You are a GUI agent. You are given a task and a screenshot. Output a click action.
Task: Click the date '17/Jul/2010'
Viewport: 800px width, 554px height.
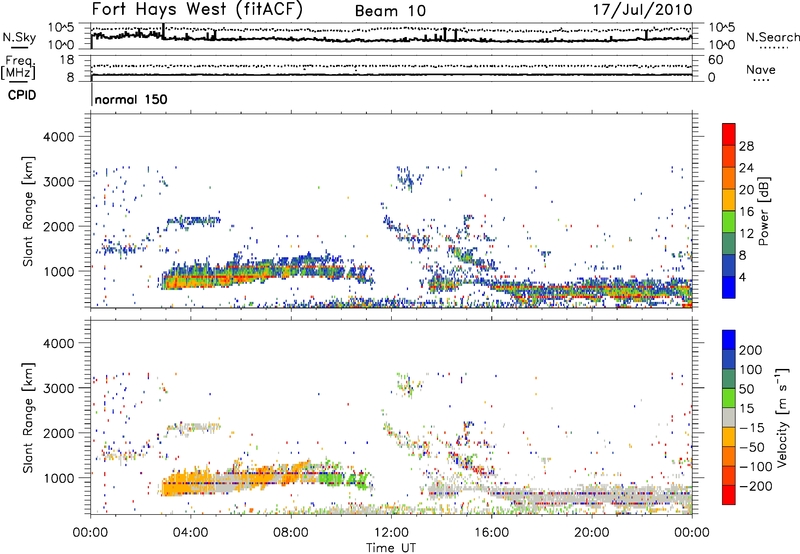point(643,10)
